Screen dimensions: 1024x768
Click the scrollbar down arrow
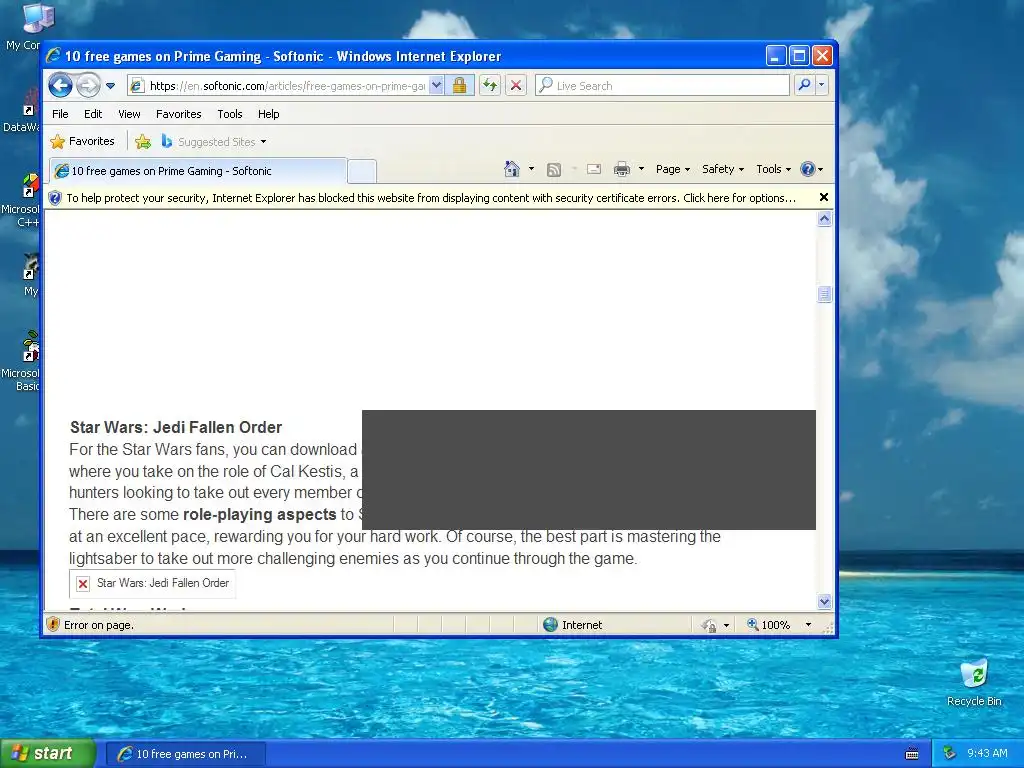[x=824, y=601]
